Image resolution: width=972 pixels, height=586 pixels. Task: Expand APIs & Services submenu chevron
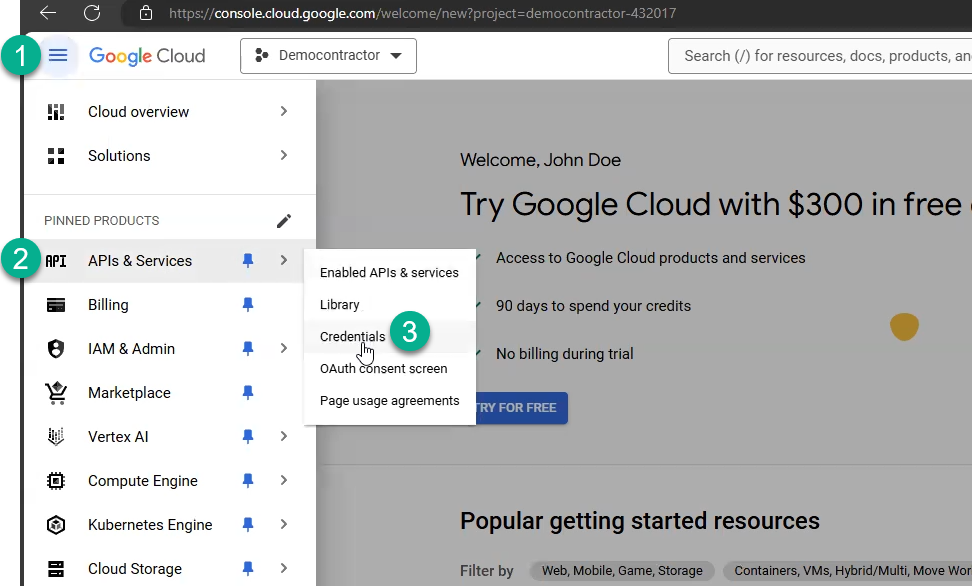tap(283, 260)
